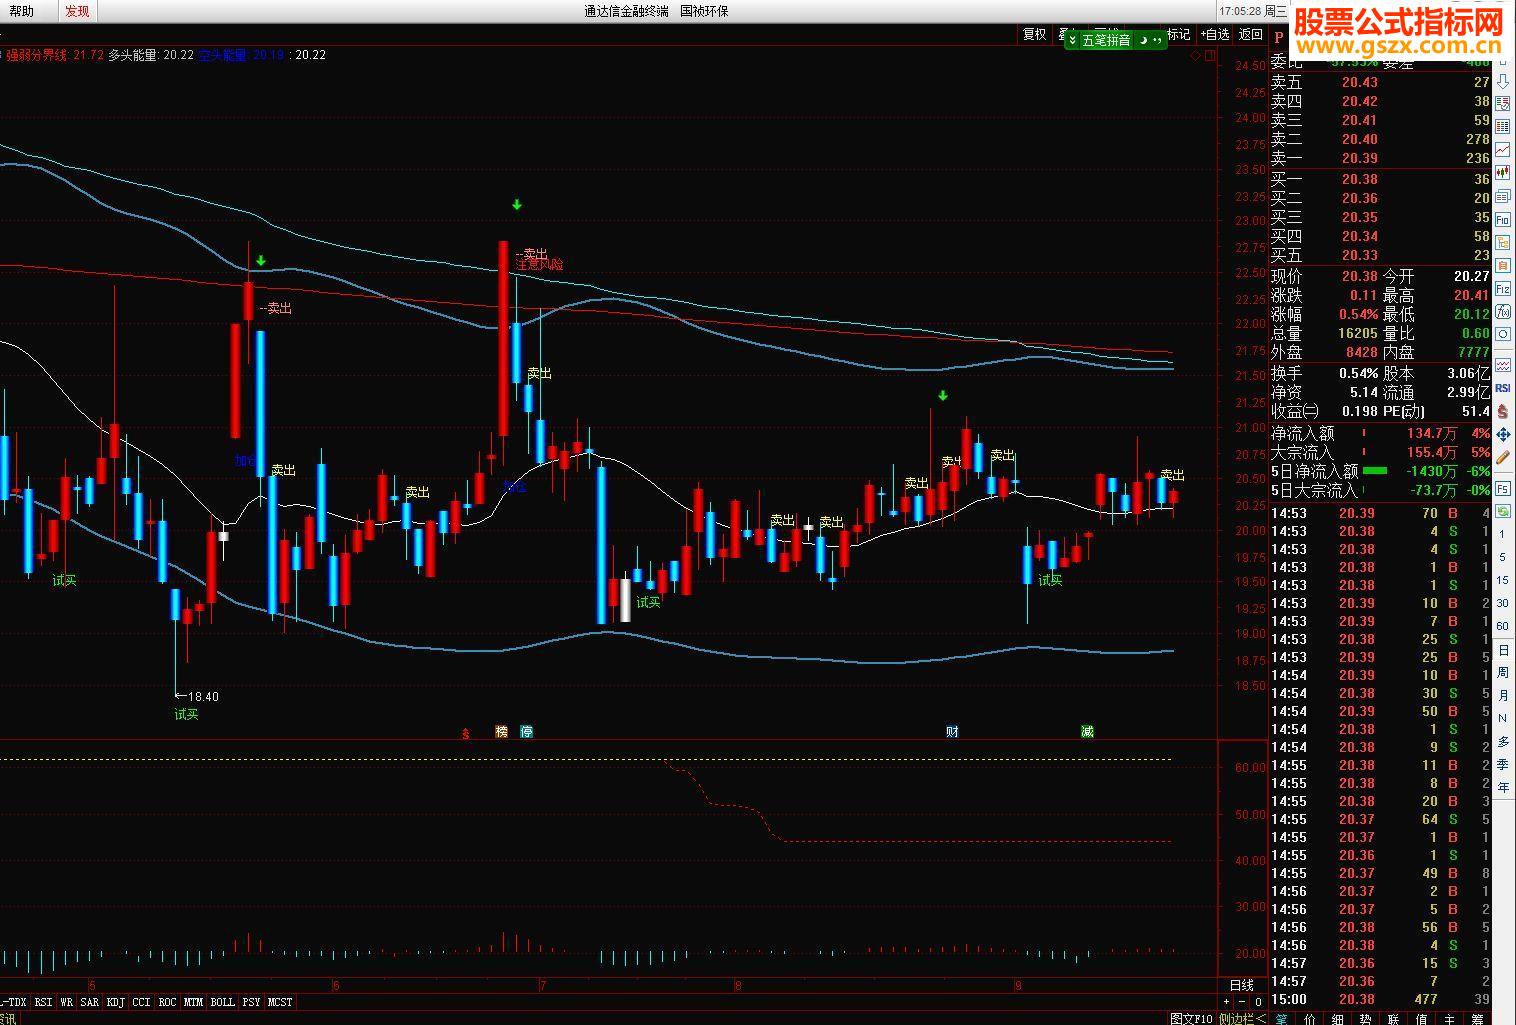Click the 注意风险 warning label on chart

(539, 265)
